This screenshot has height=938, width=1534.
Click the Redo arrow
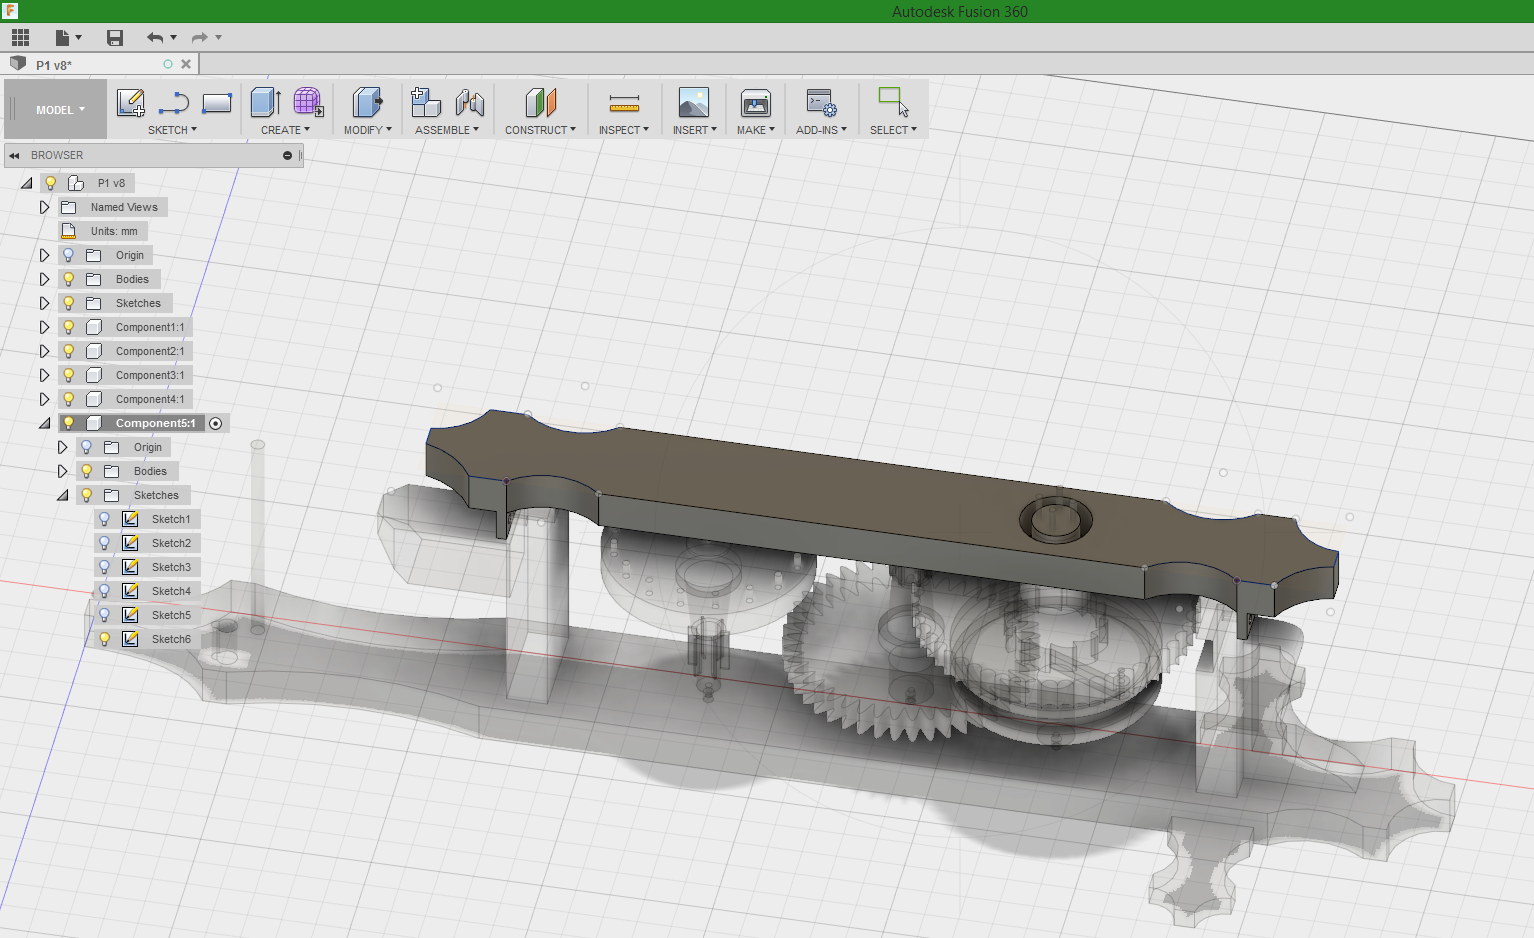200,38
